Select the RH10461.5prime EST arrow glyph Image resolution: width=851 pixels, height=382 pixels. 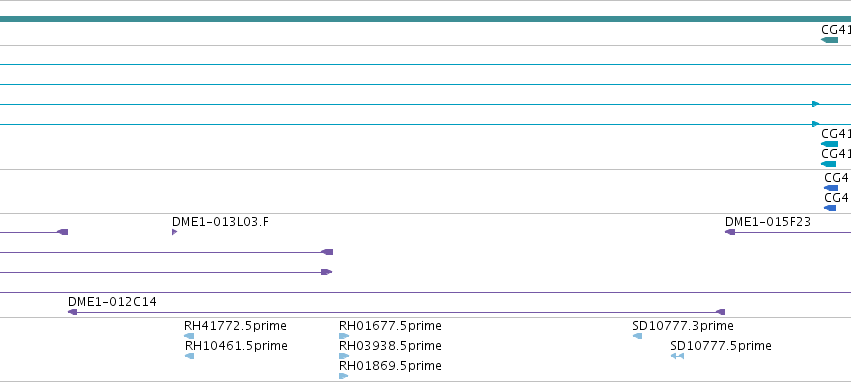pyautogui.click(x=189, y=356)
